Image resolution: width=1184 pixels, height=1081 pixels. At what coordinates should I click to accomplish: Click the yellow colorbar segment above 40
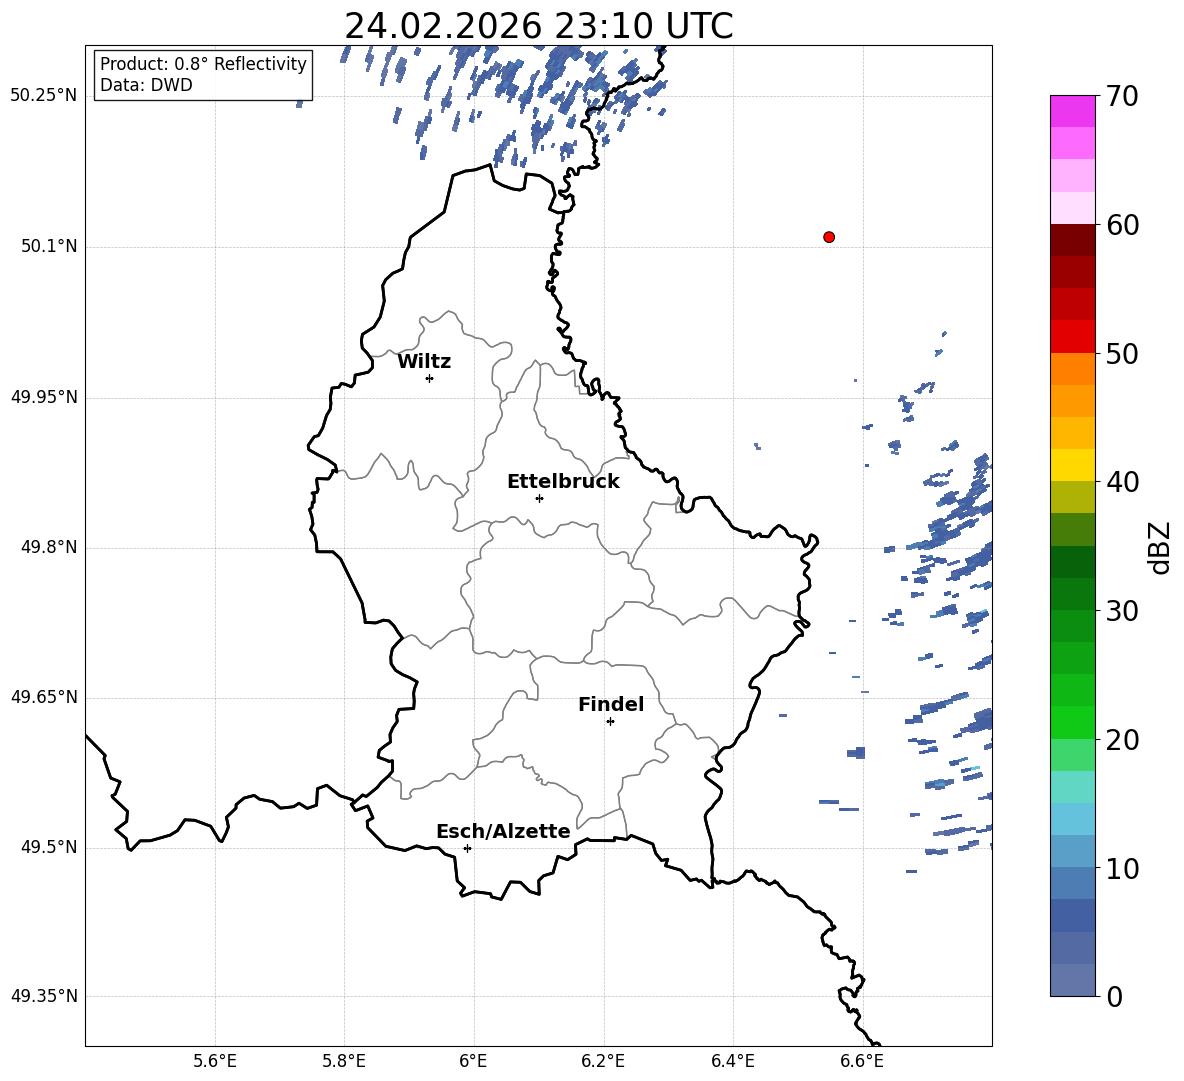1072,465
